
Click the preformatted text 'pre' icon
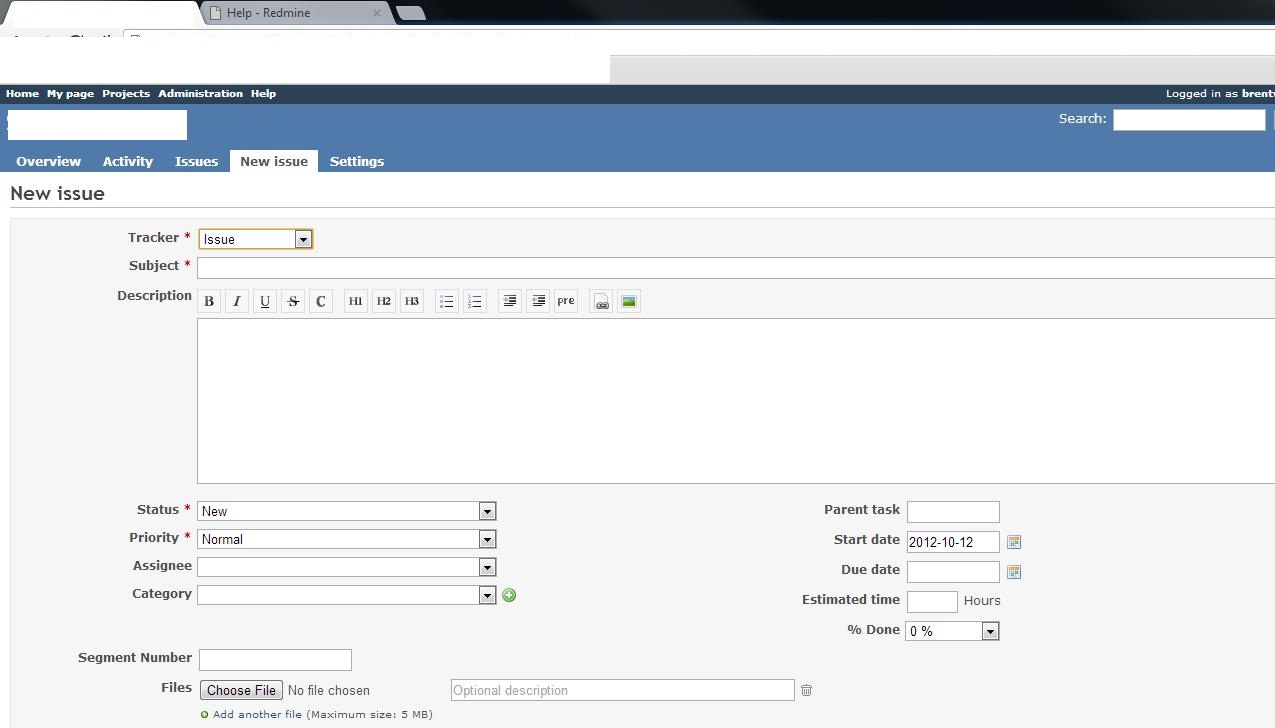(566, 301)
